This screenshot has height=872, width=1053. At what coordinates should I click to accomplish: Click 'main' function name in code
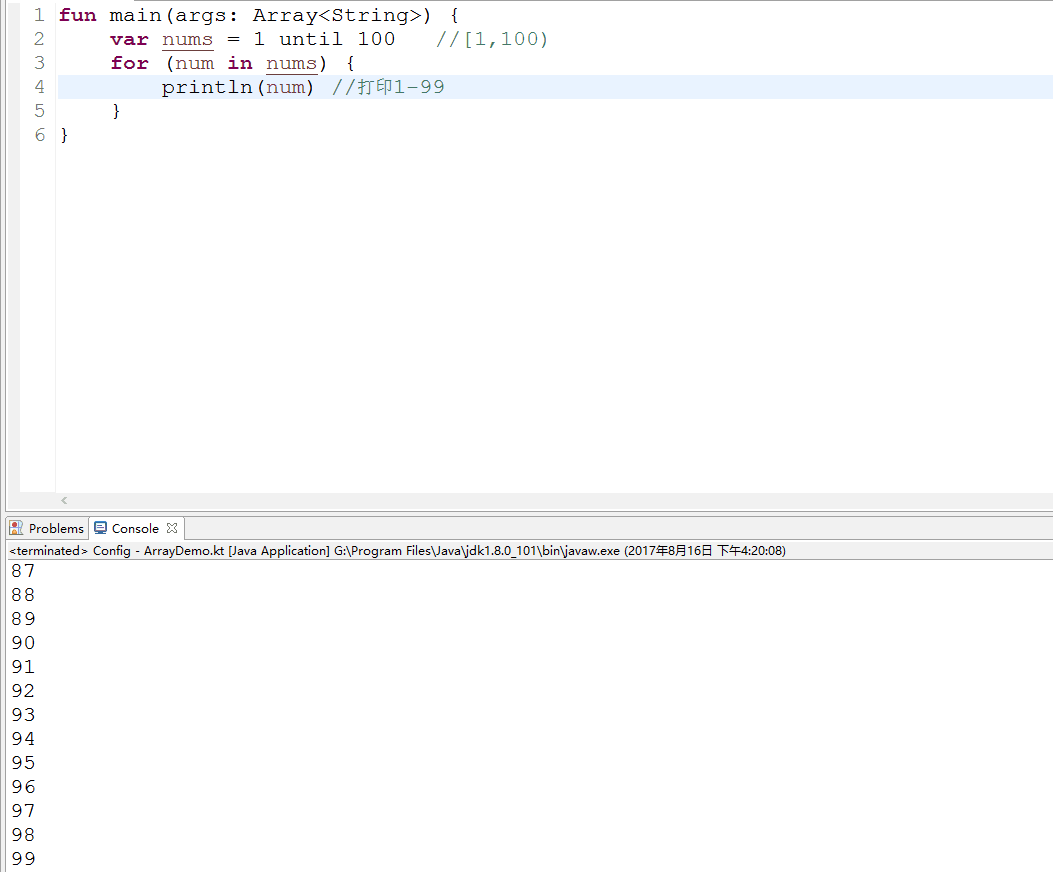[135, 15]
